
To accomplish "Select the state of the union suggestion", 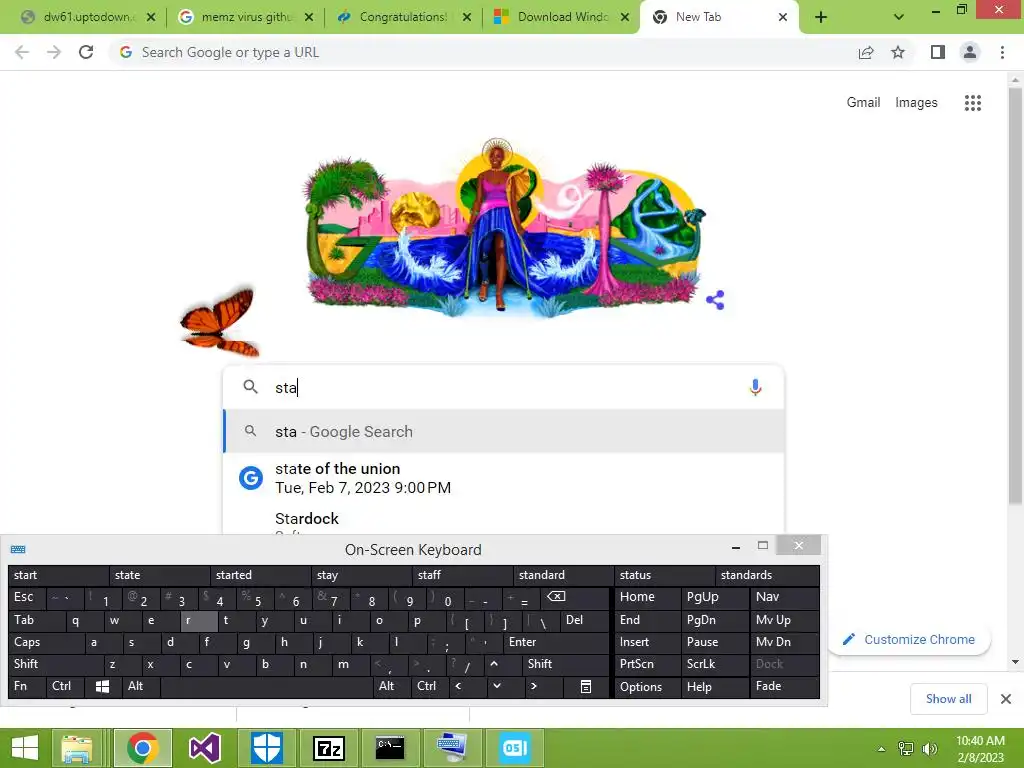I will click(503, 478).
